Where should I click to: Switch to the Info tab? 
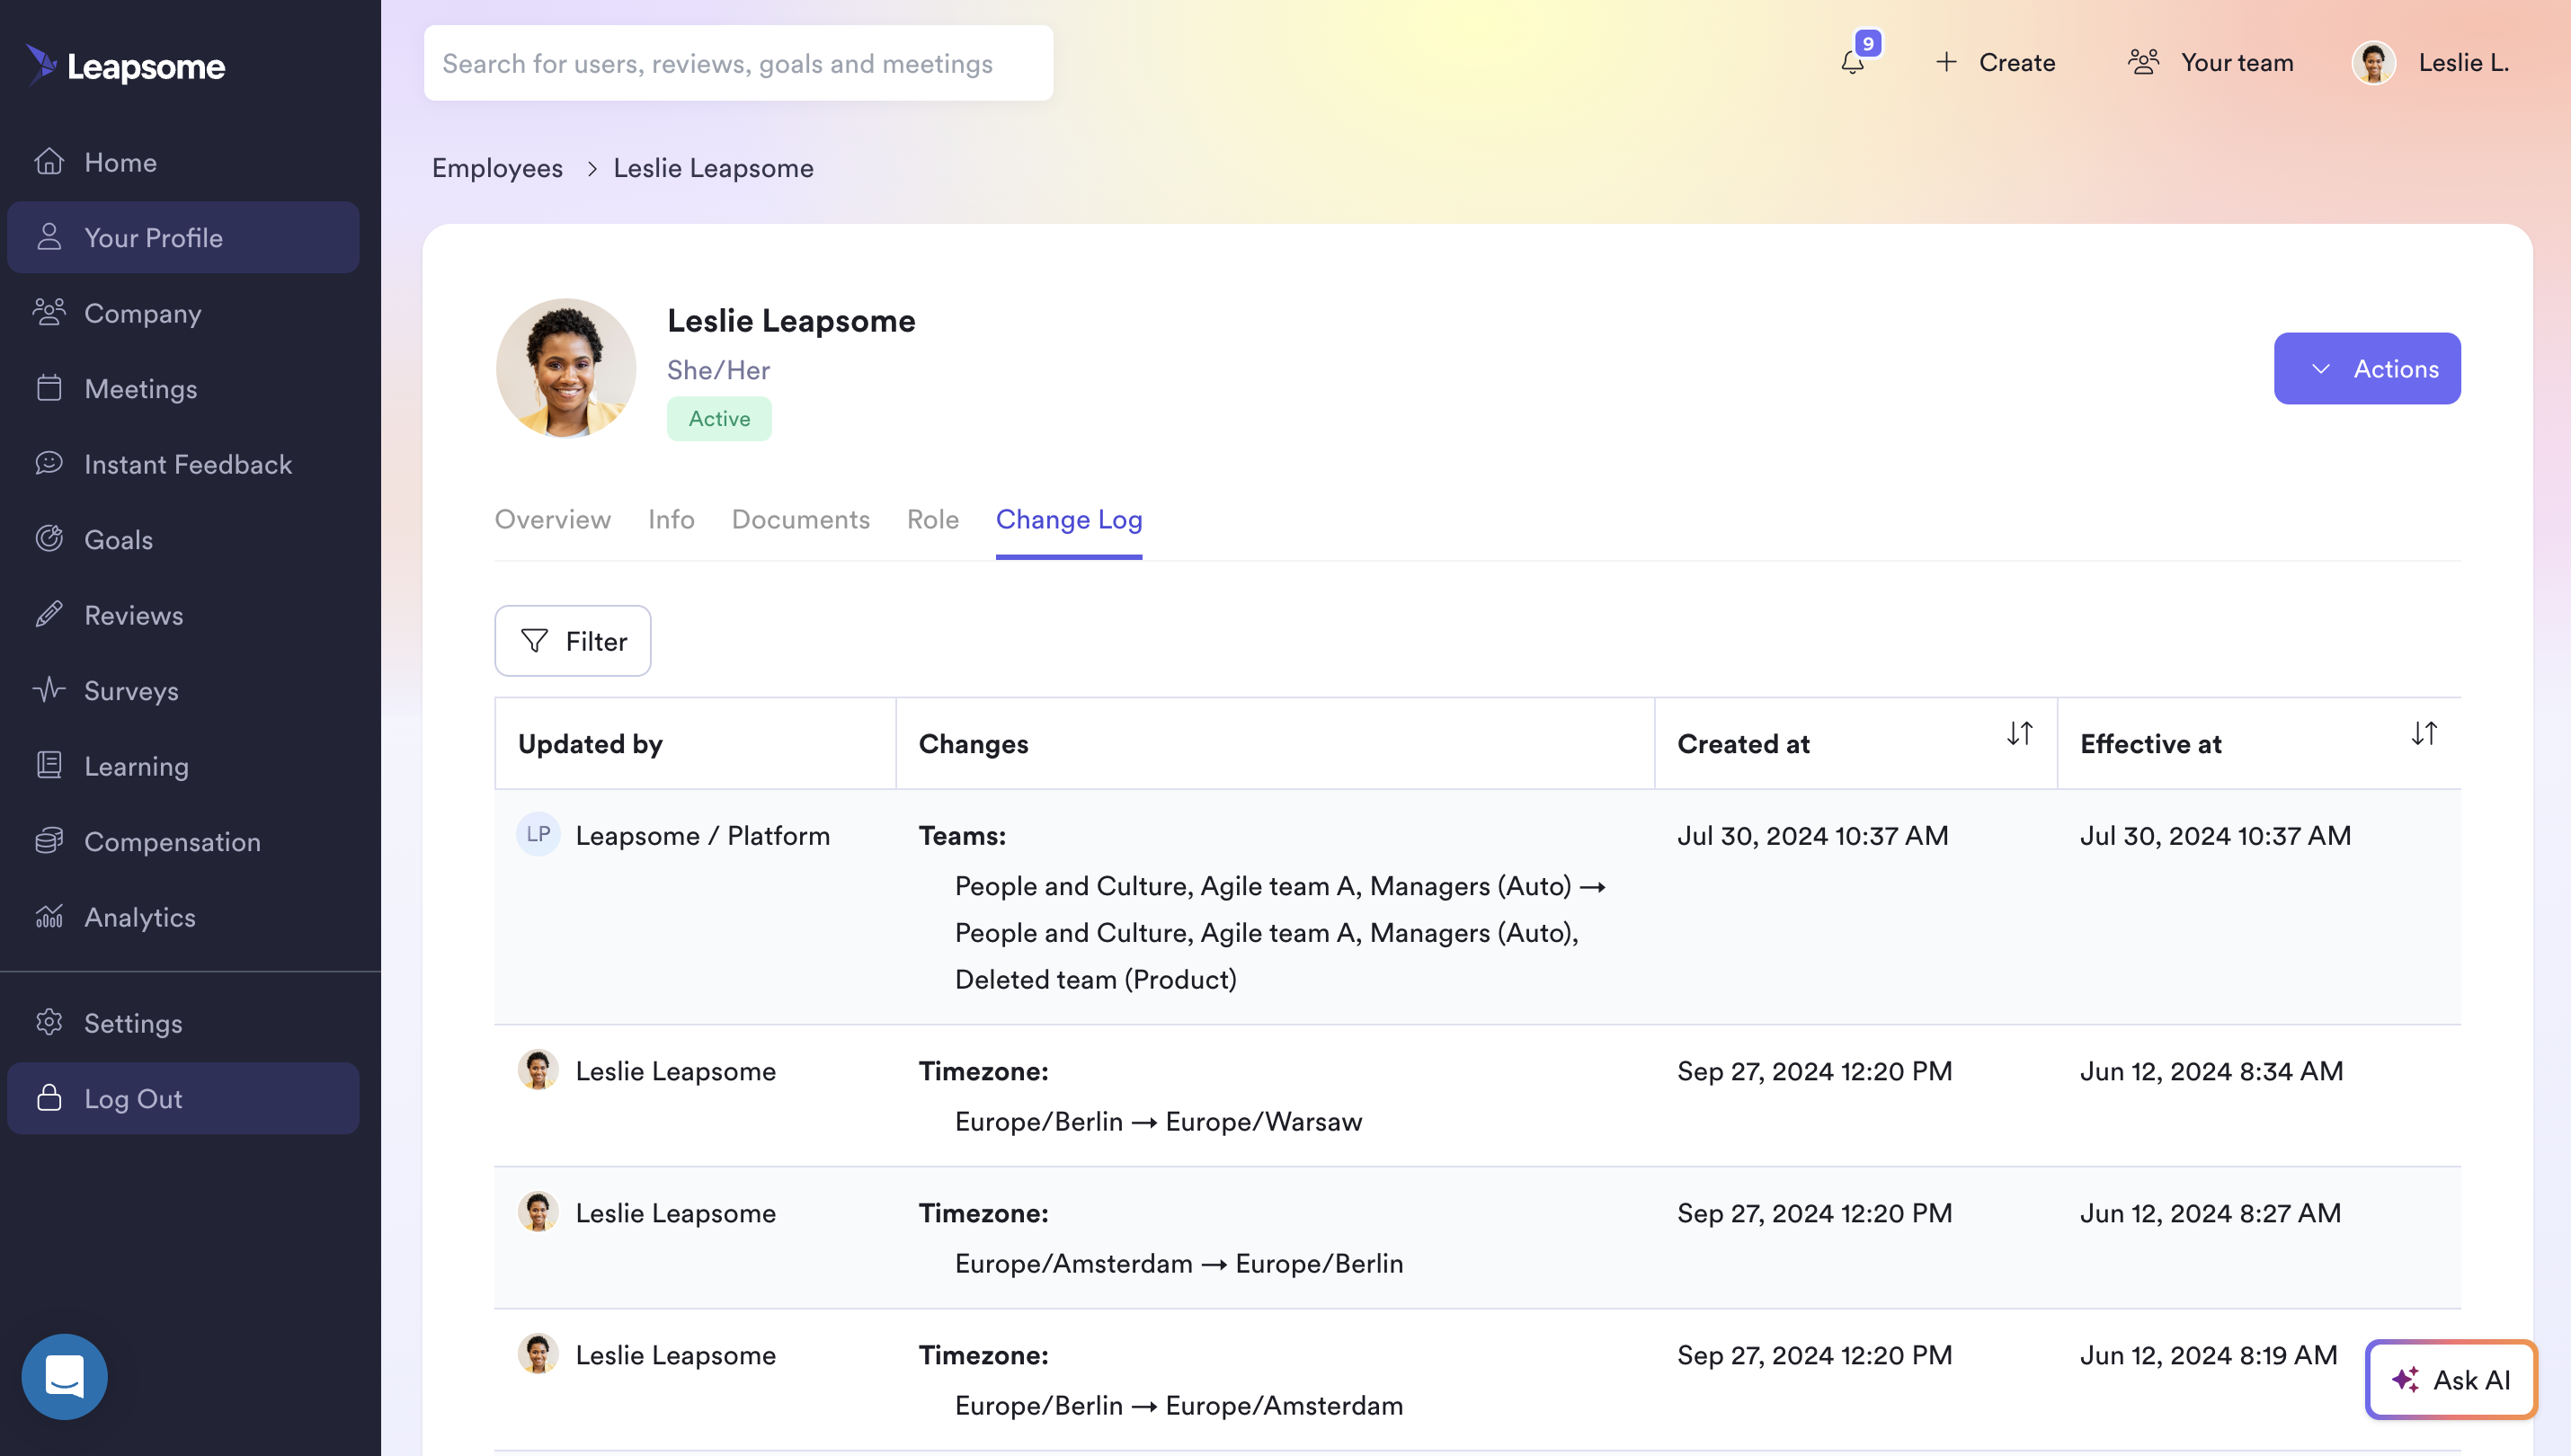pyautogui.click(x=671, y=519)
